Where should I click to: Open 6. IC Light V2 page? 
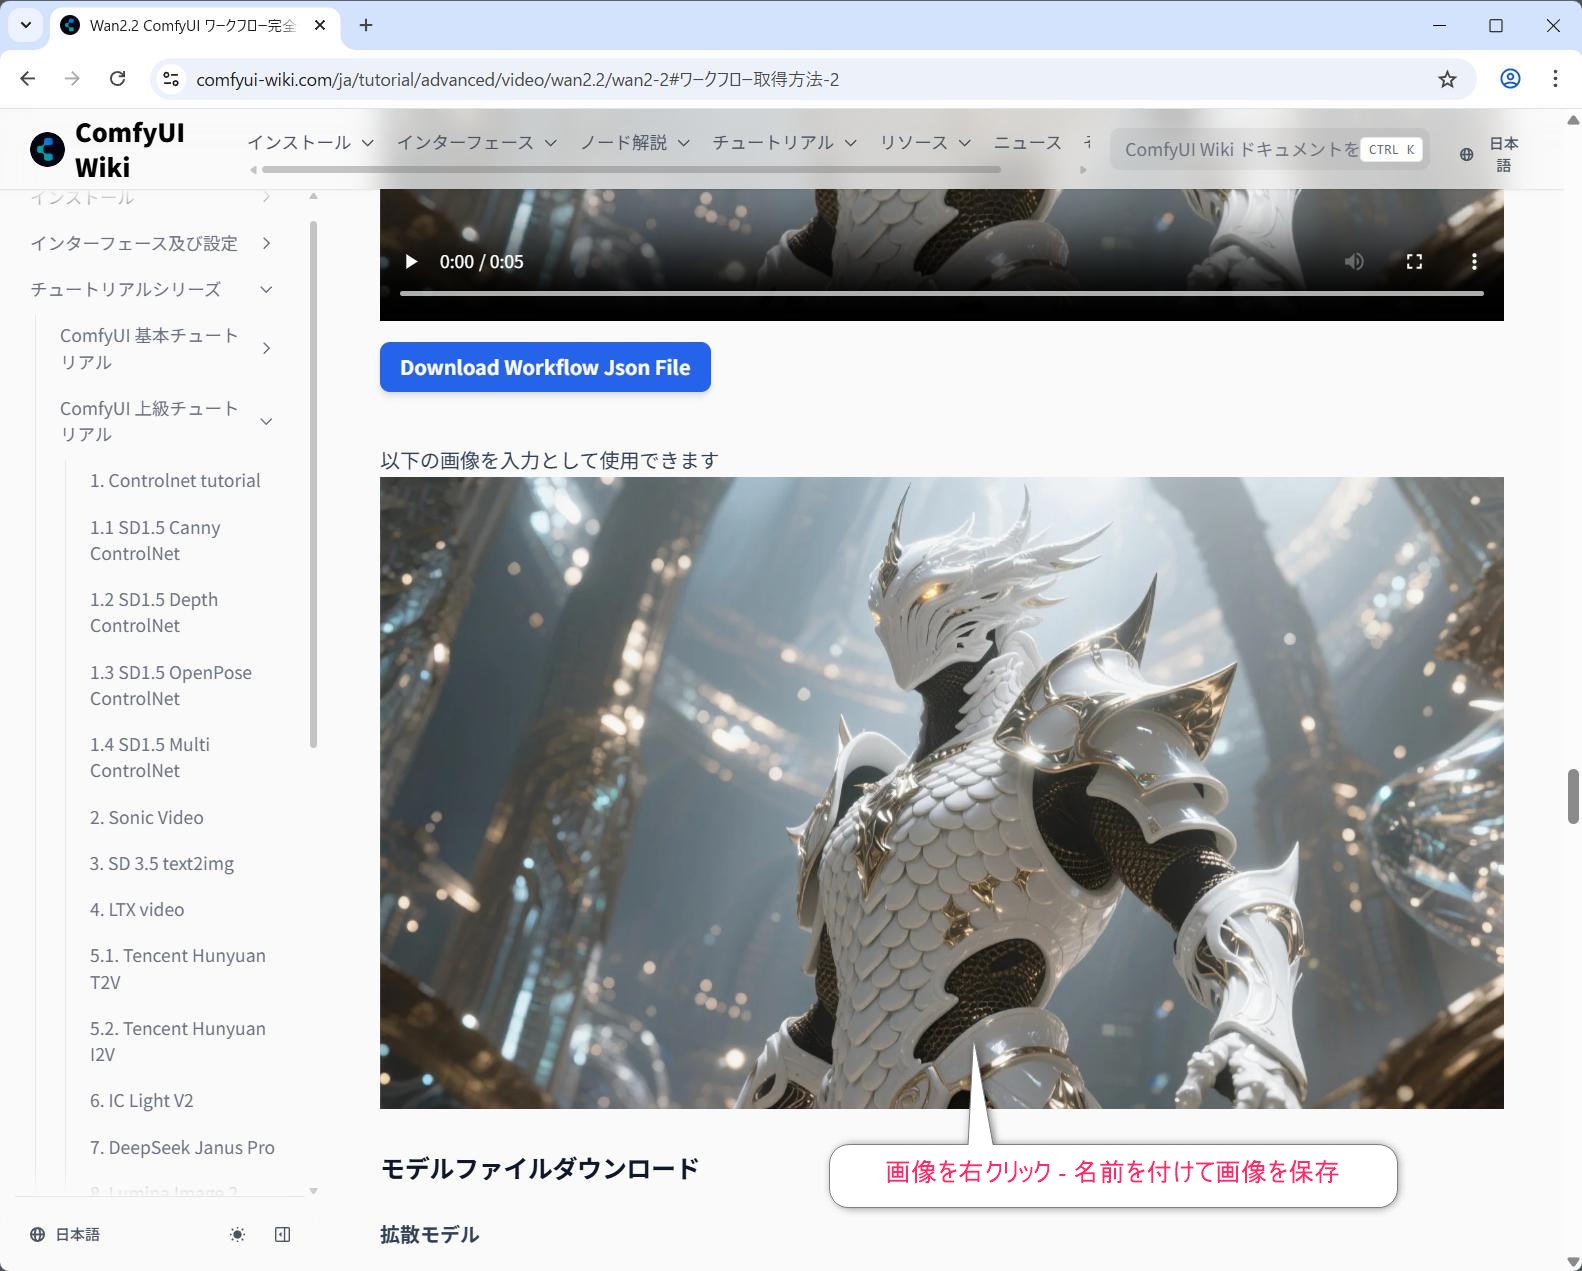pos(142,1100)
